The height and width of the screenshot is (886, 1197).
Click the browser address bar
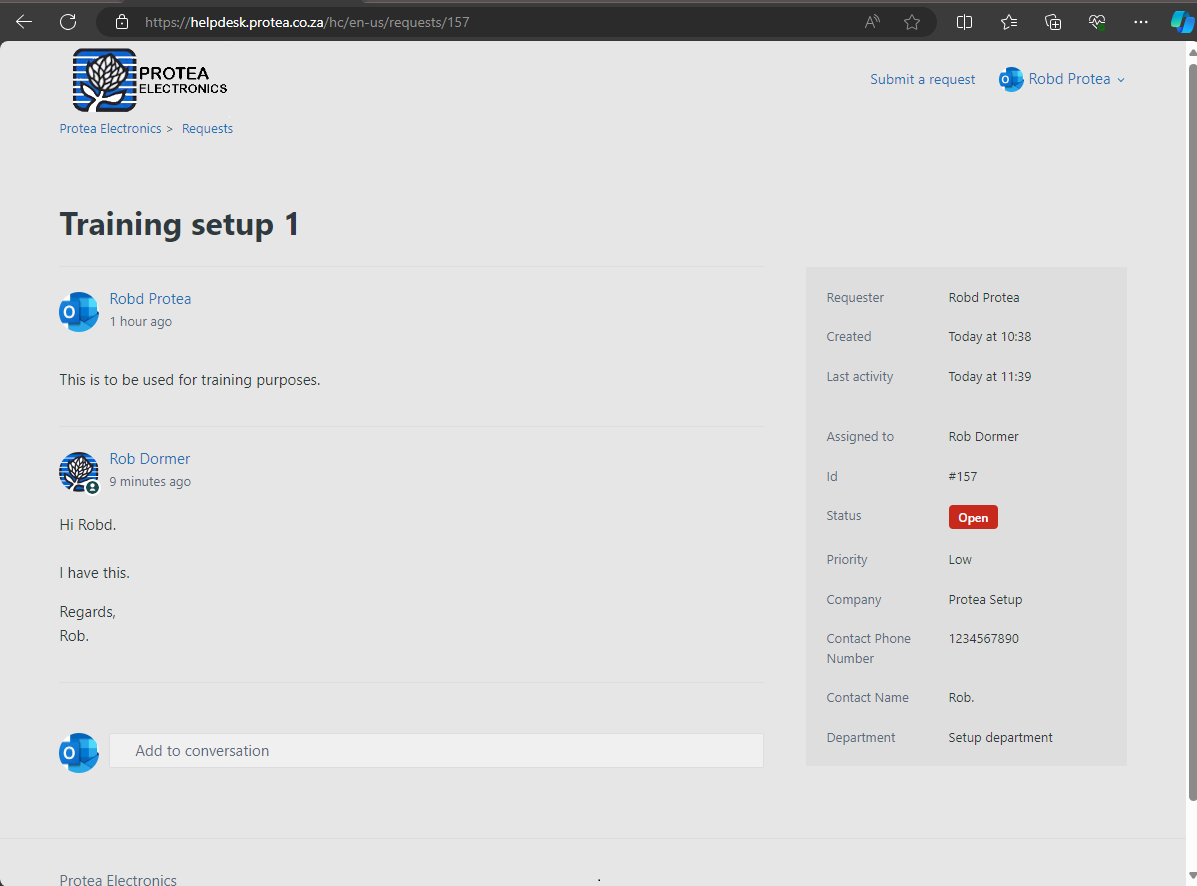[400, 21]
